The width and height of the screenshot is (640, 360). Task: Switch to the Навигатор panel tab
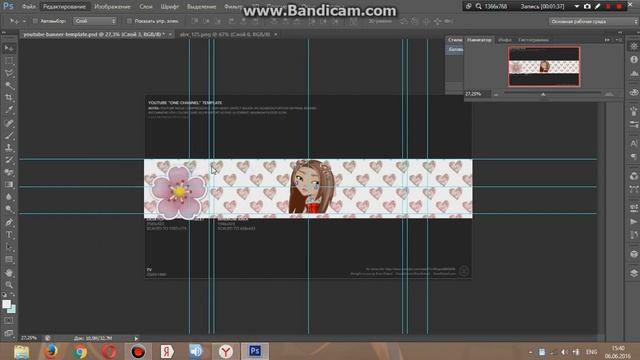pyautogui.click(x=479, y=40)
